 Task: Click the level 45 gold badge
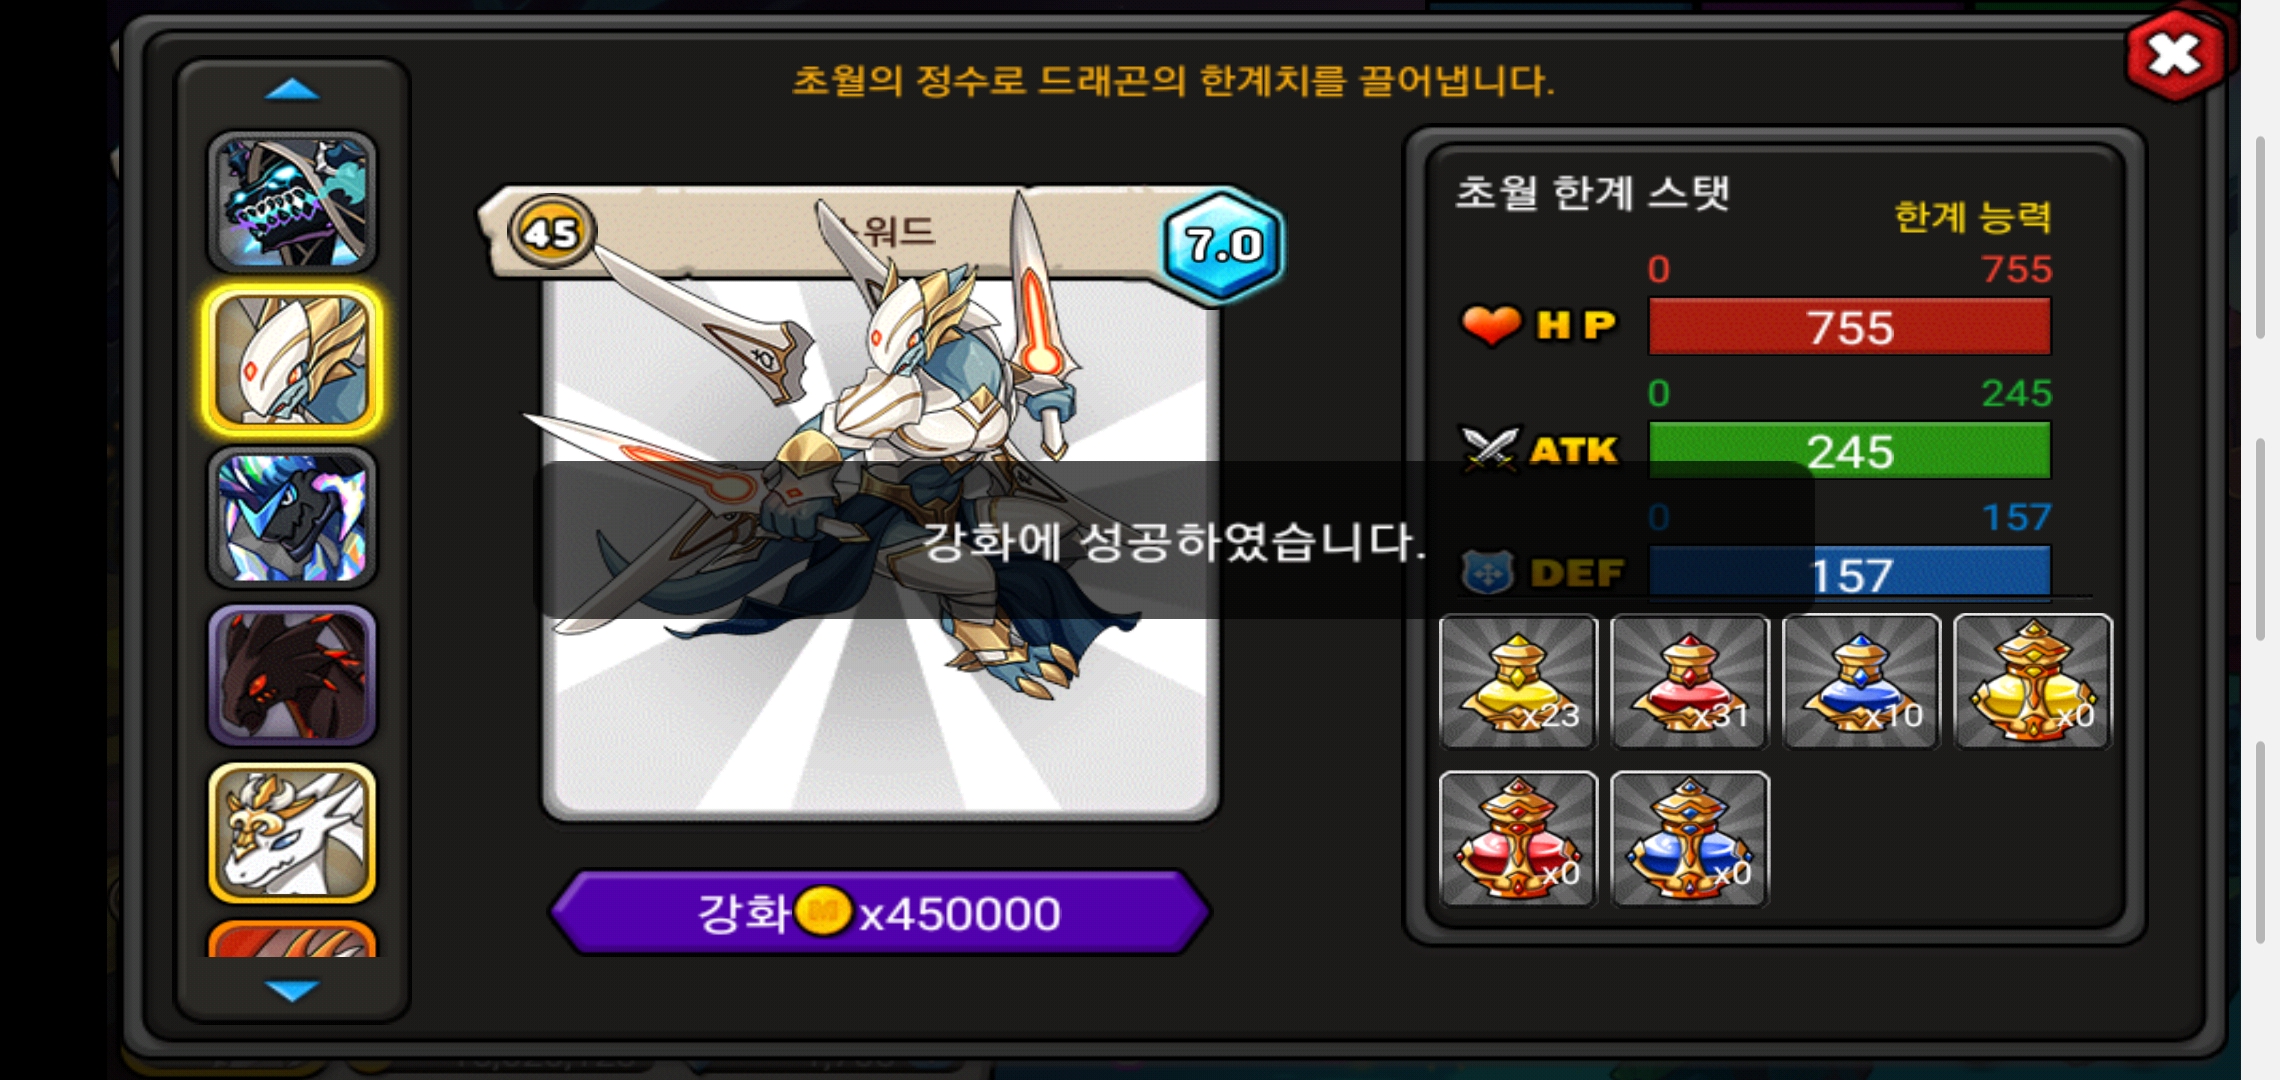(x=551, y=232)
